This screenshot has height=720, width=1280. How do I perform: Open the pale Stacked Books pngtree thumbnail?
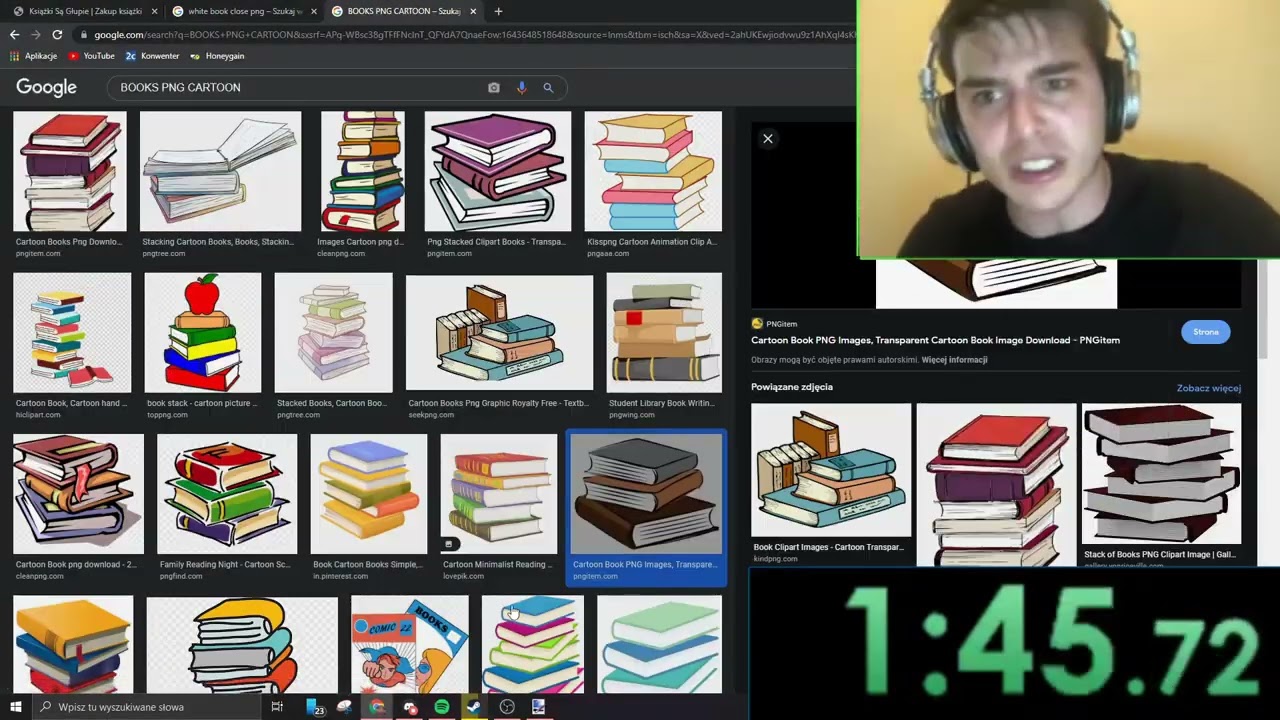coord(334,333)
